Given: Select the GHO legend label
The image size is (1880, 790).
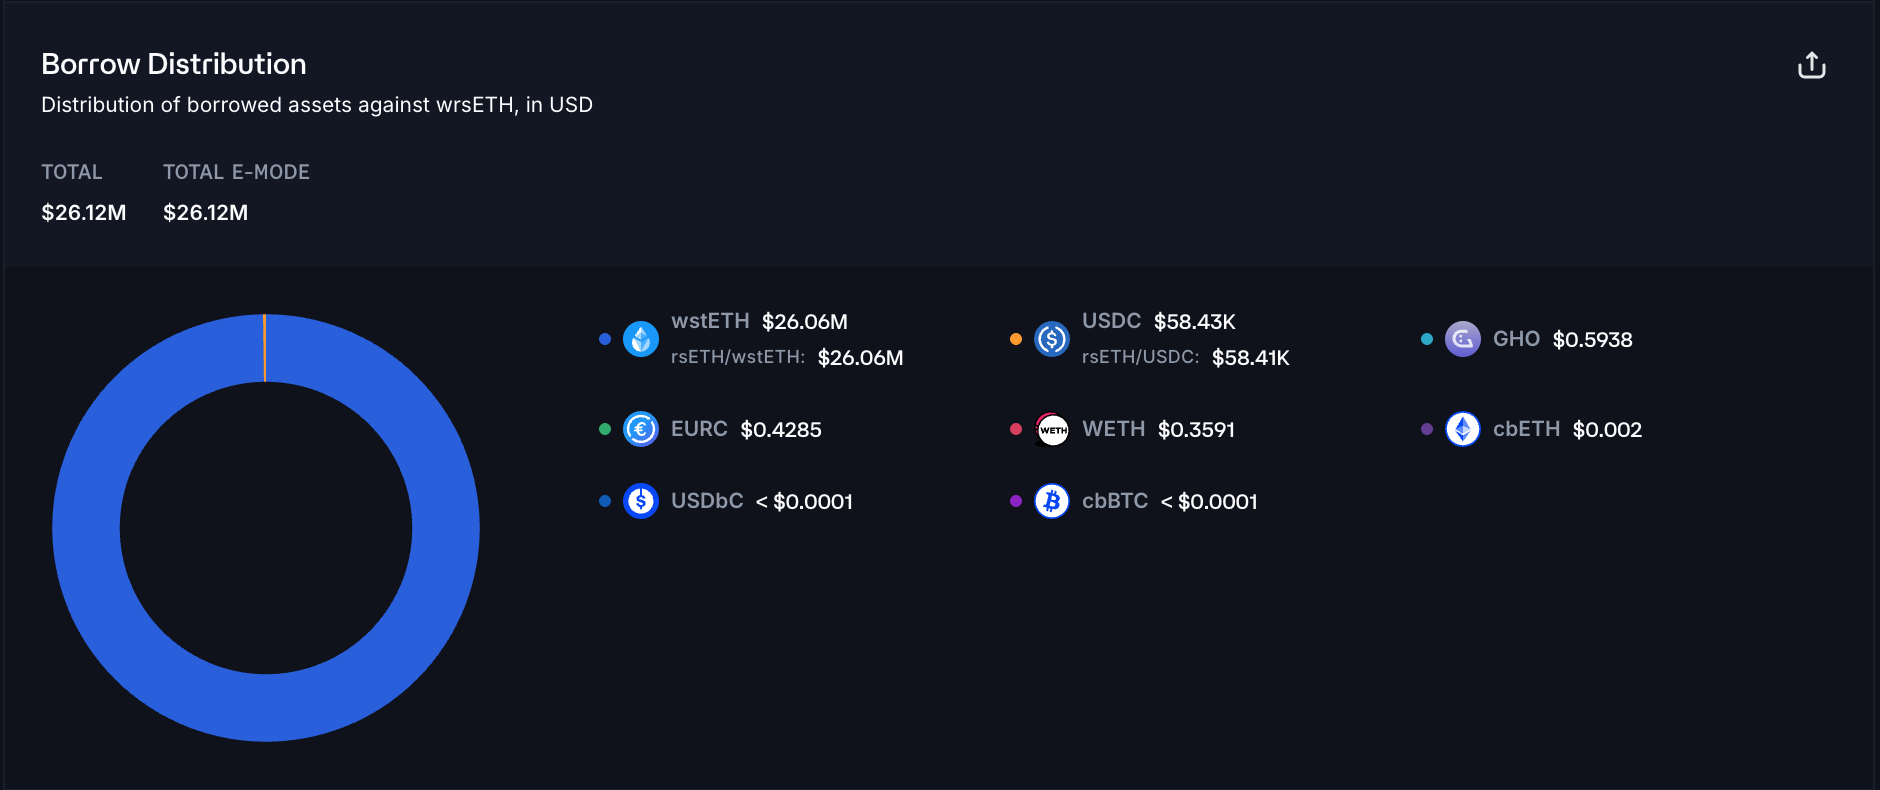Looking at the screenshot, I should [x=1516, y=339].
